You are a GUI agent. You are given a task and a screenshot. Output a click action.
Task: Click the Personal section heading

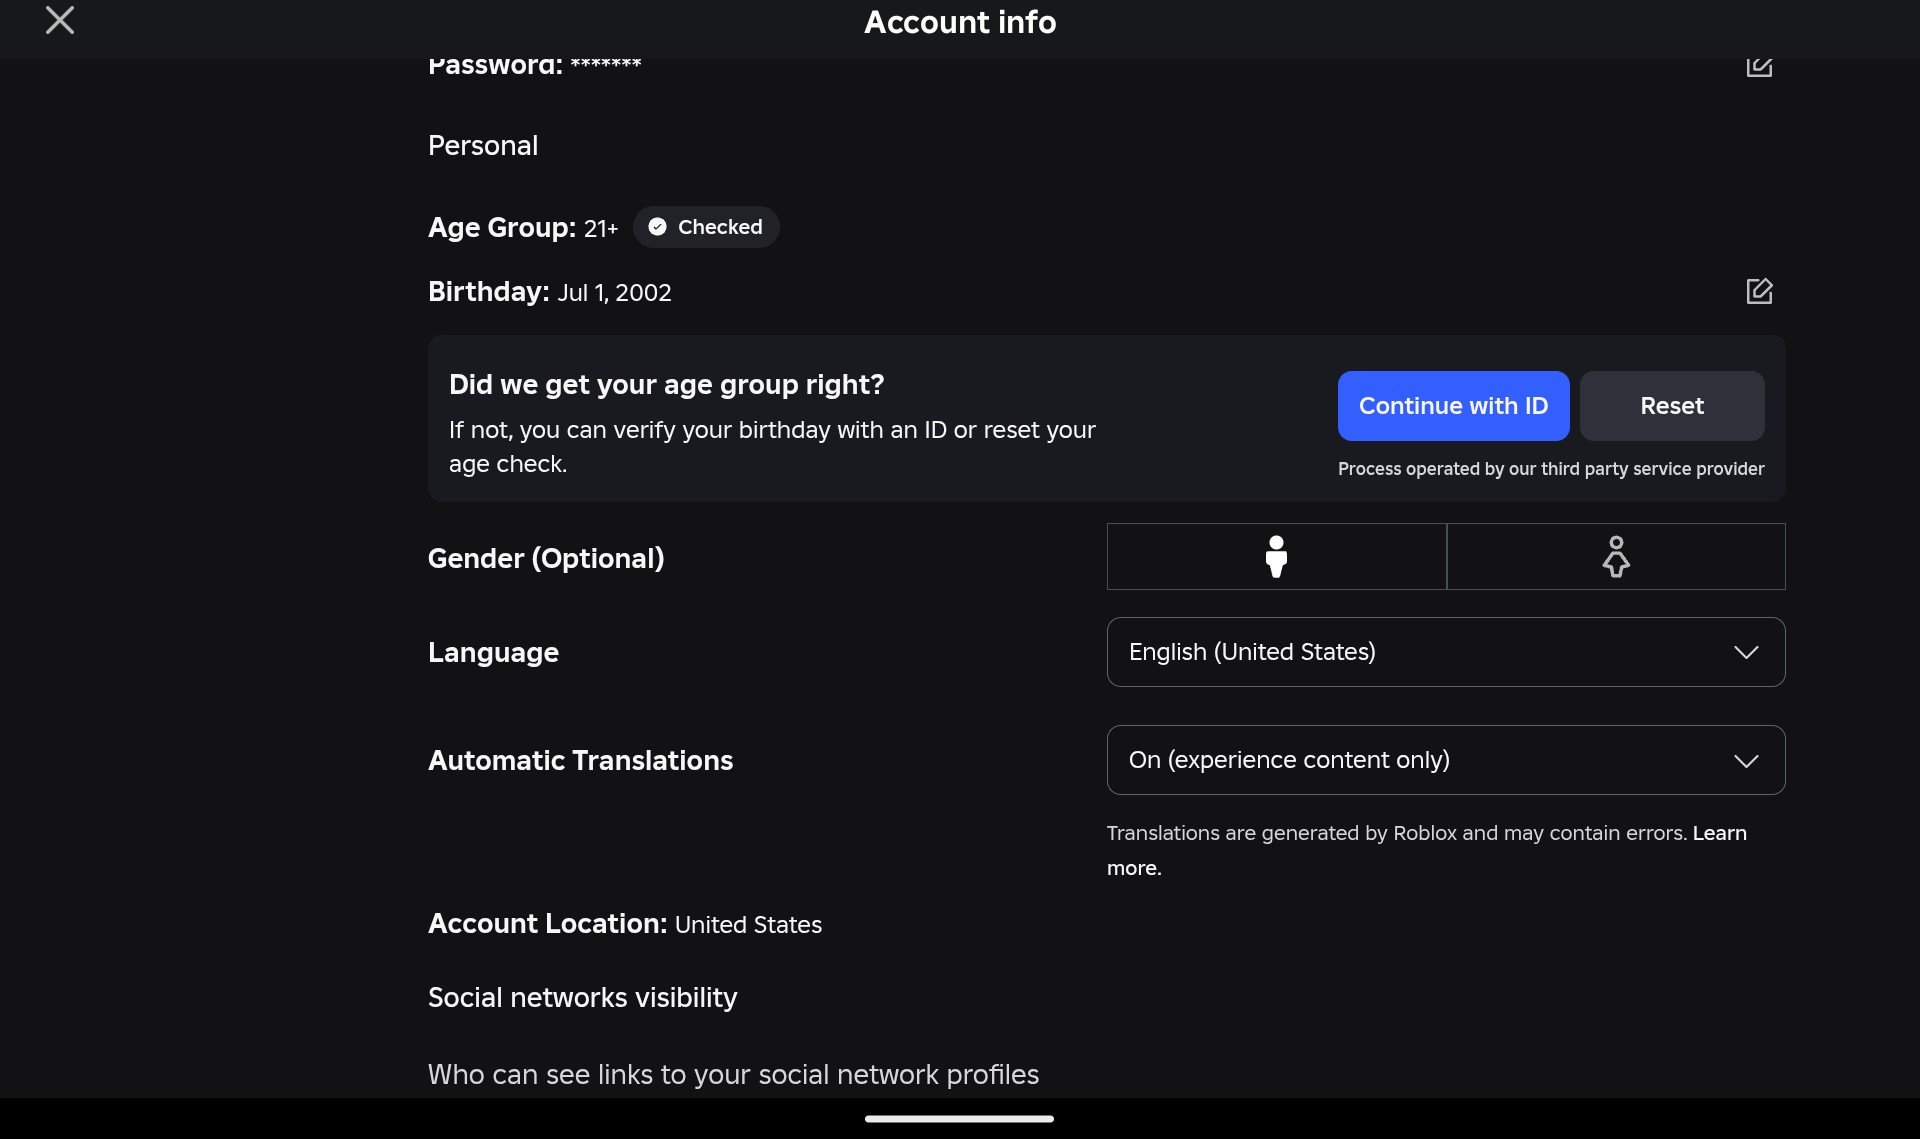pos(483,146)
